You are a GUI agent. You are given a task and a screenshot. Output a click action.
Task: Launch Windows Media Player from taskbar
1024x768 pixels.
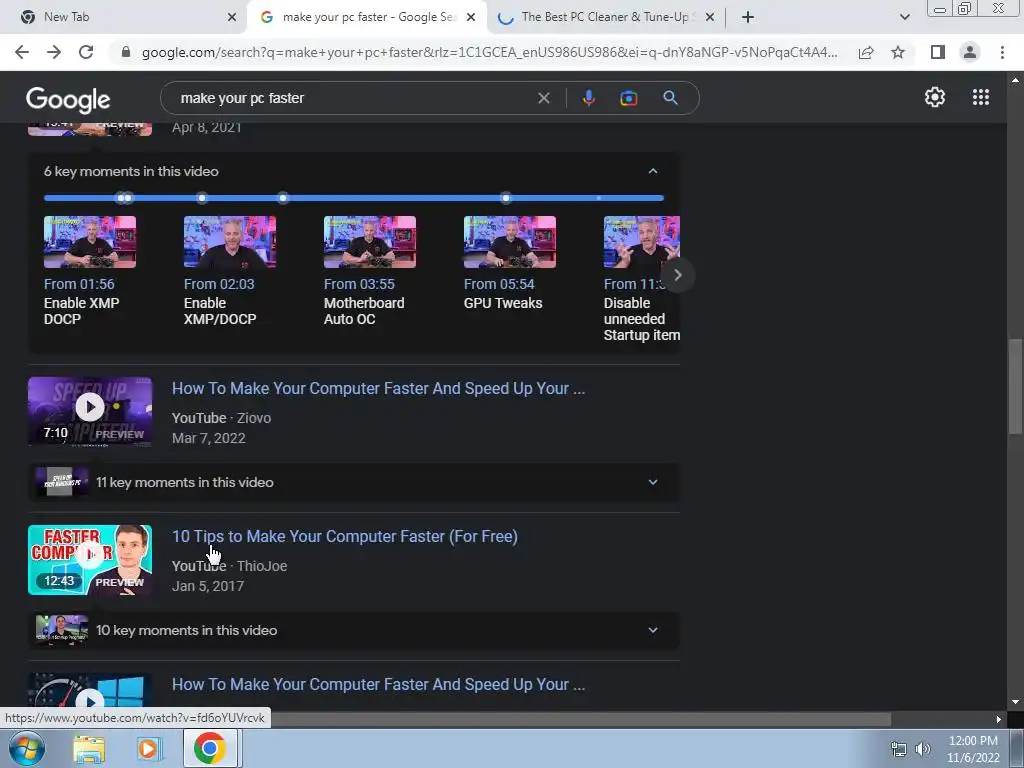tap(148, 749)
